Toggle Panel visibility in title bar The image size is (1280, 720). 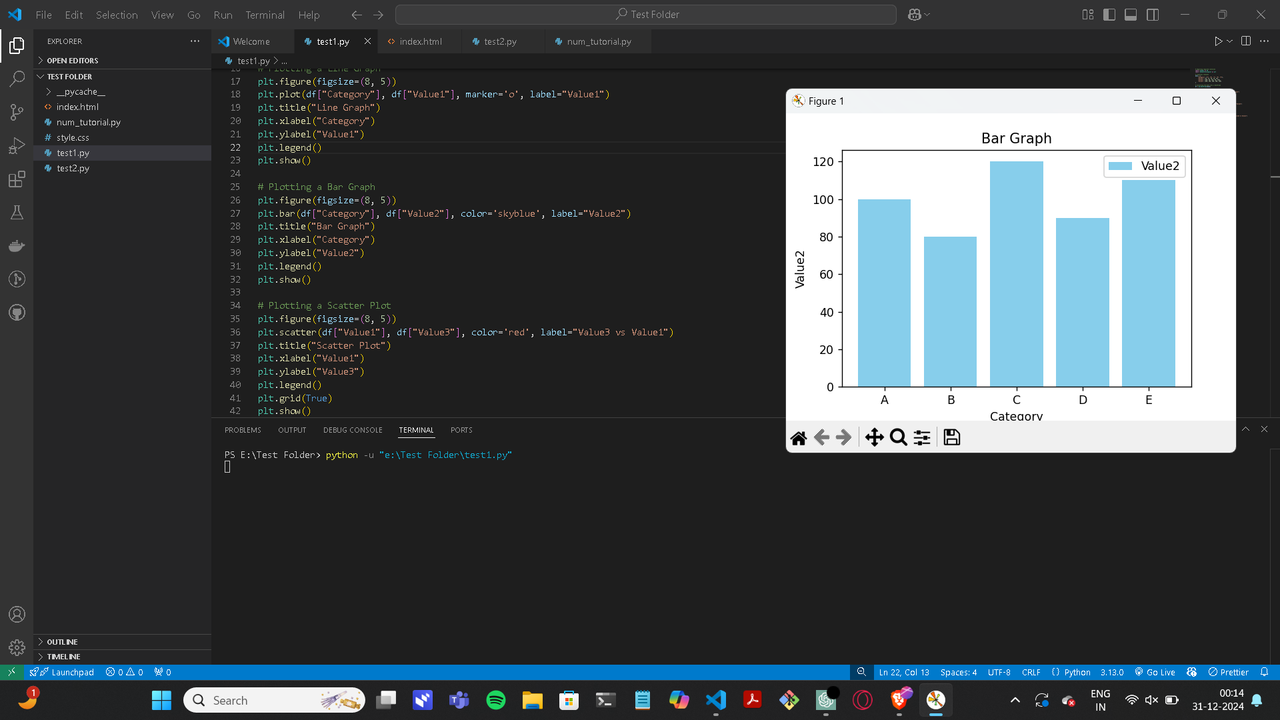(1131, 14)
